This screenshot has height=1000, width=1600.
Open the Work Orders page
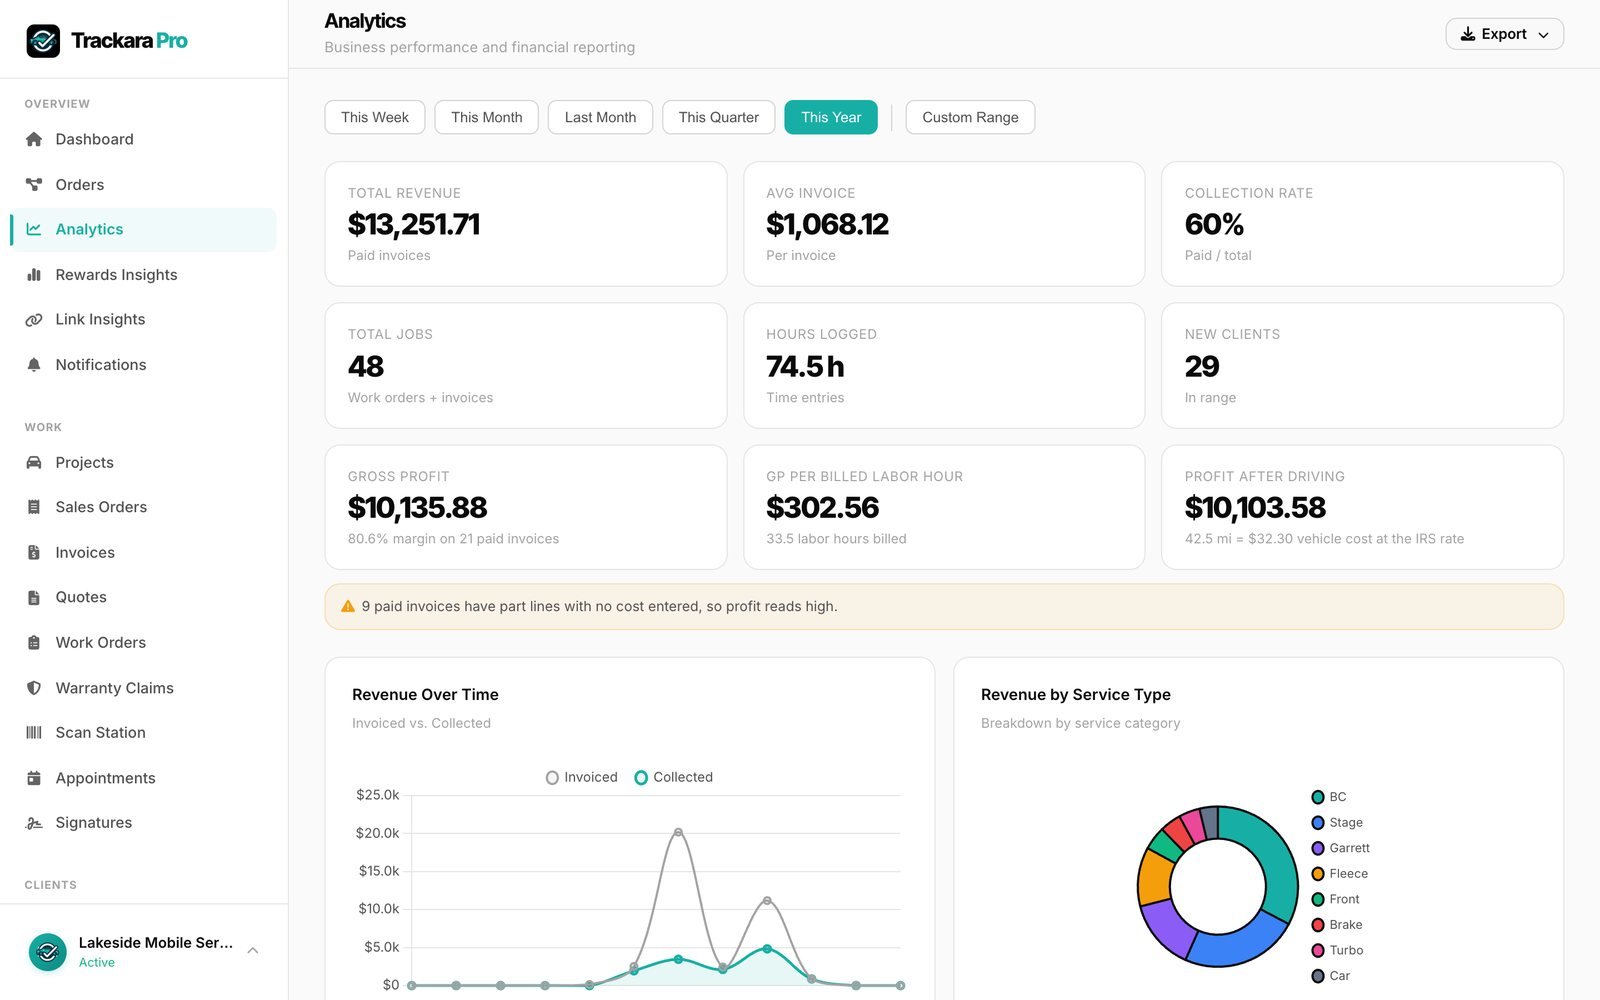point(143,643)
